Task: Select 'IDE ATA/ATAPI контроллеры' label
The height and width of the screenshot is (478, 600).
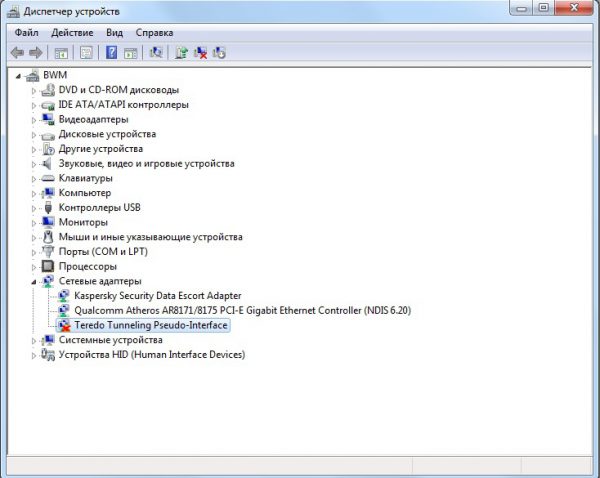Action: click(x=123, y=104)
